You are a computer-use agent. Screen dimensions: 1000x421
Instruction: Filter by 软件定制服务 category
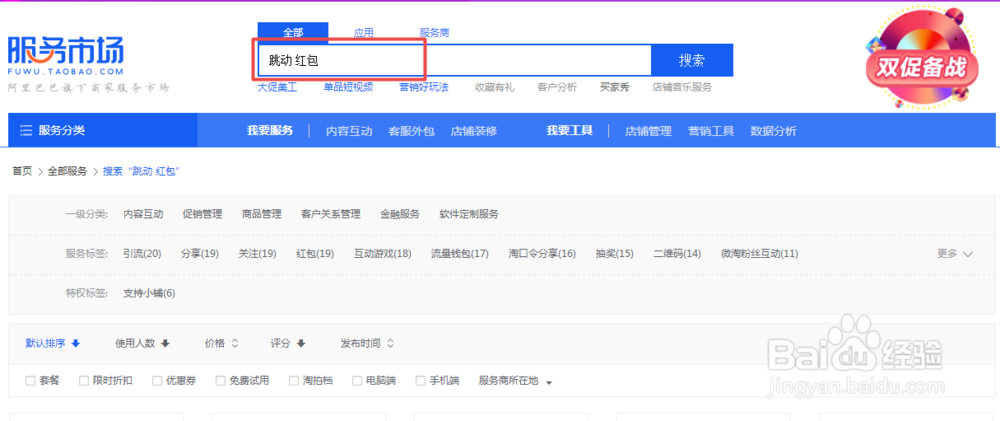469,214
